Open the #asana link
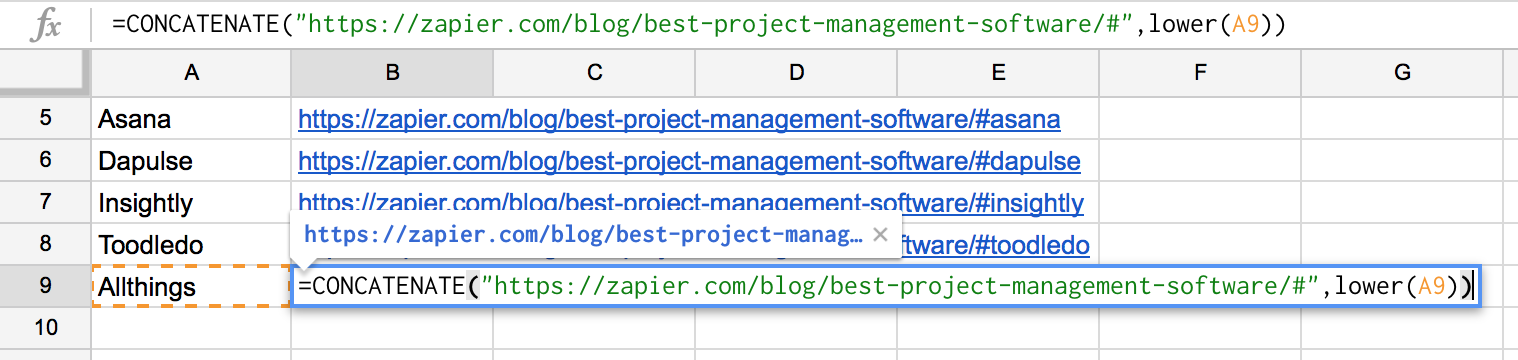Viewport: 1518px width, 360px height. (679, 120)
